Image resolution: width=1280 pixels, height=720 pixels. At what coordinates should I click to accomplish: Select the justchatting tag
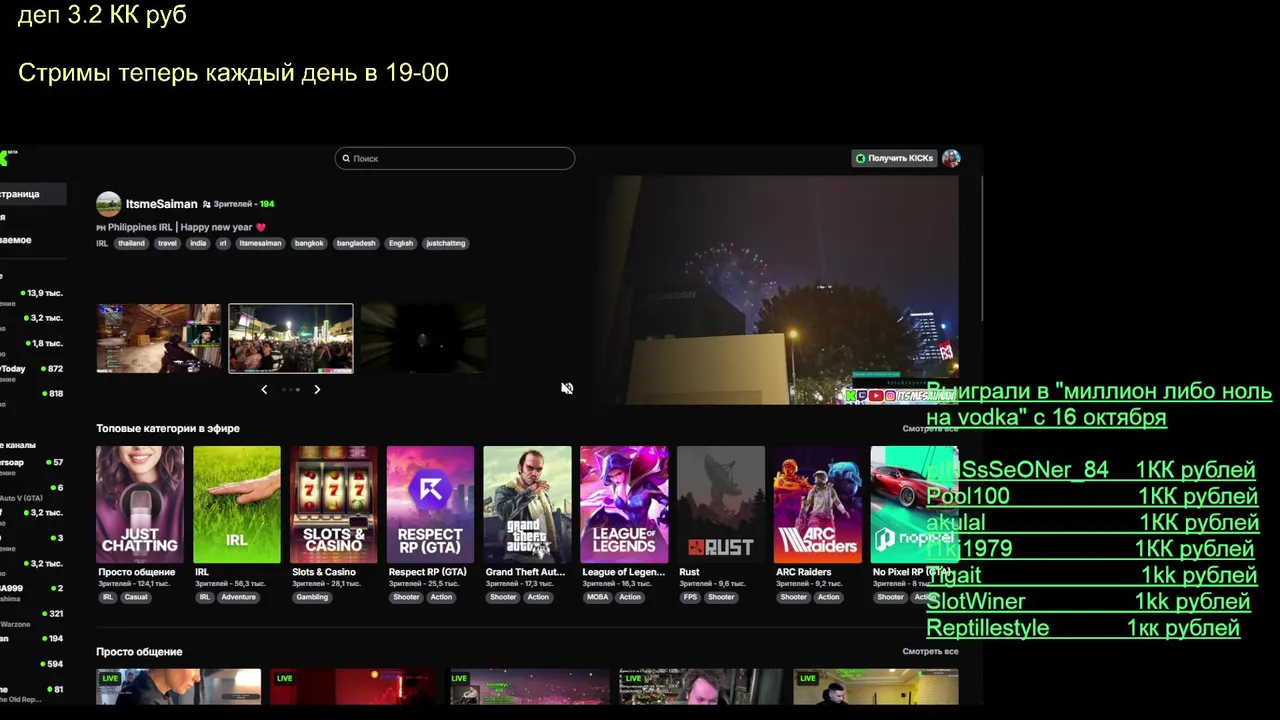[446, 243]
